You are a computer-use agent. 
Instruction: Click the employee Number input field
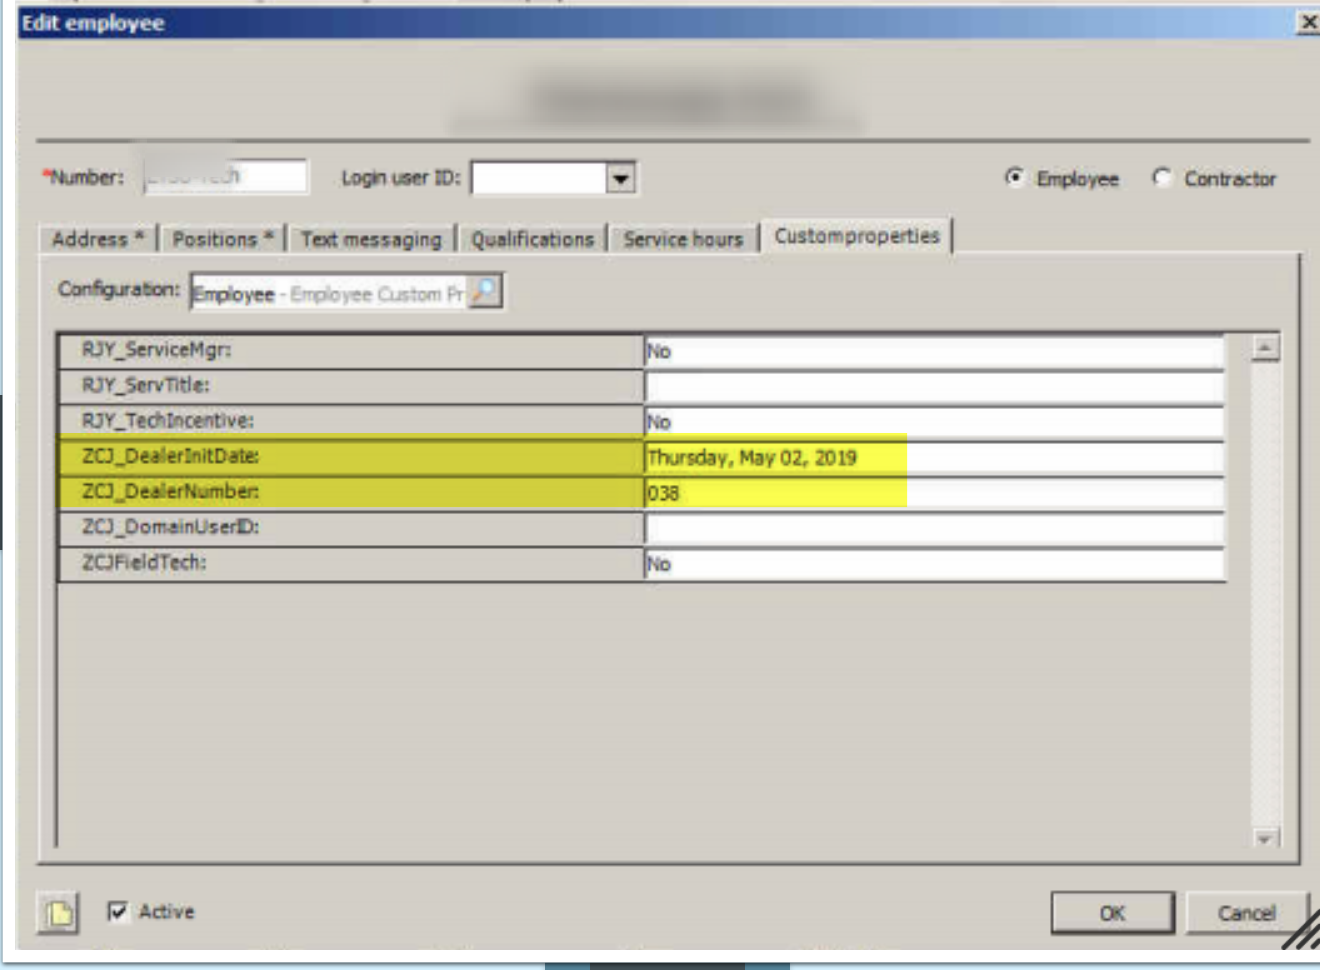[226, 177]
